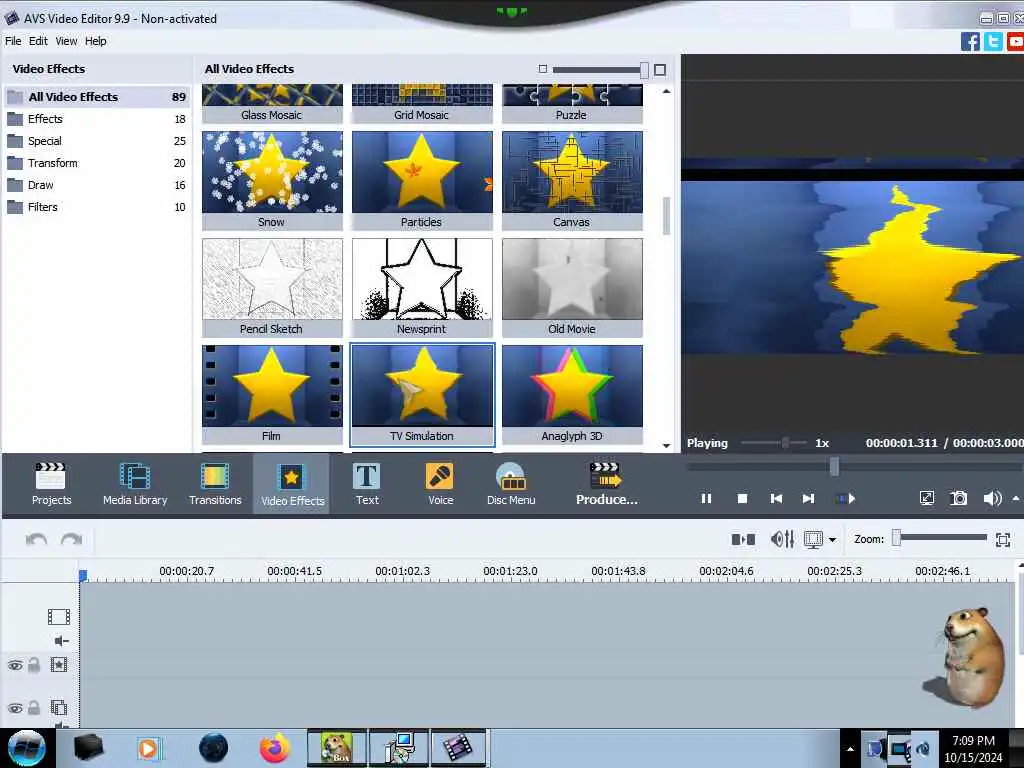1024x768 pixels.
Task: Open the Disc Menu section
Action: [511, 484]
